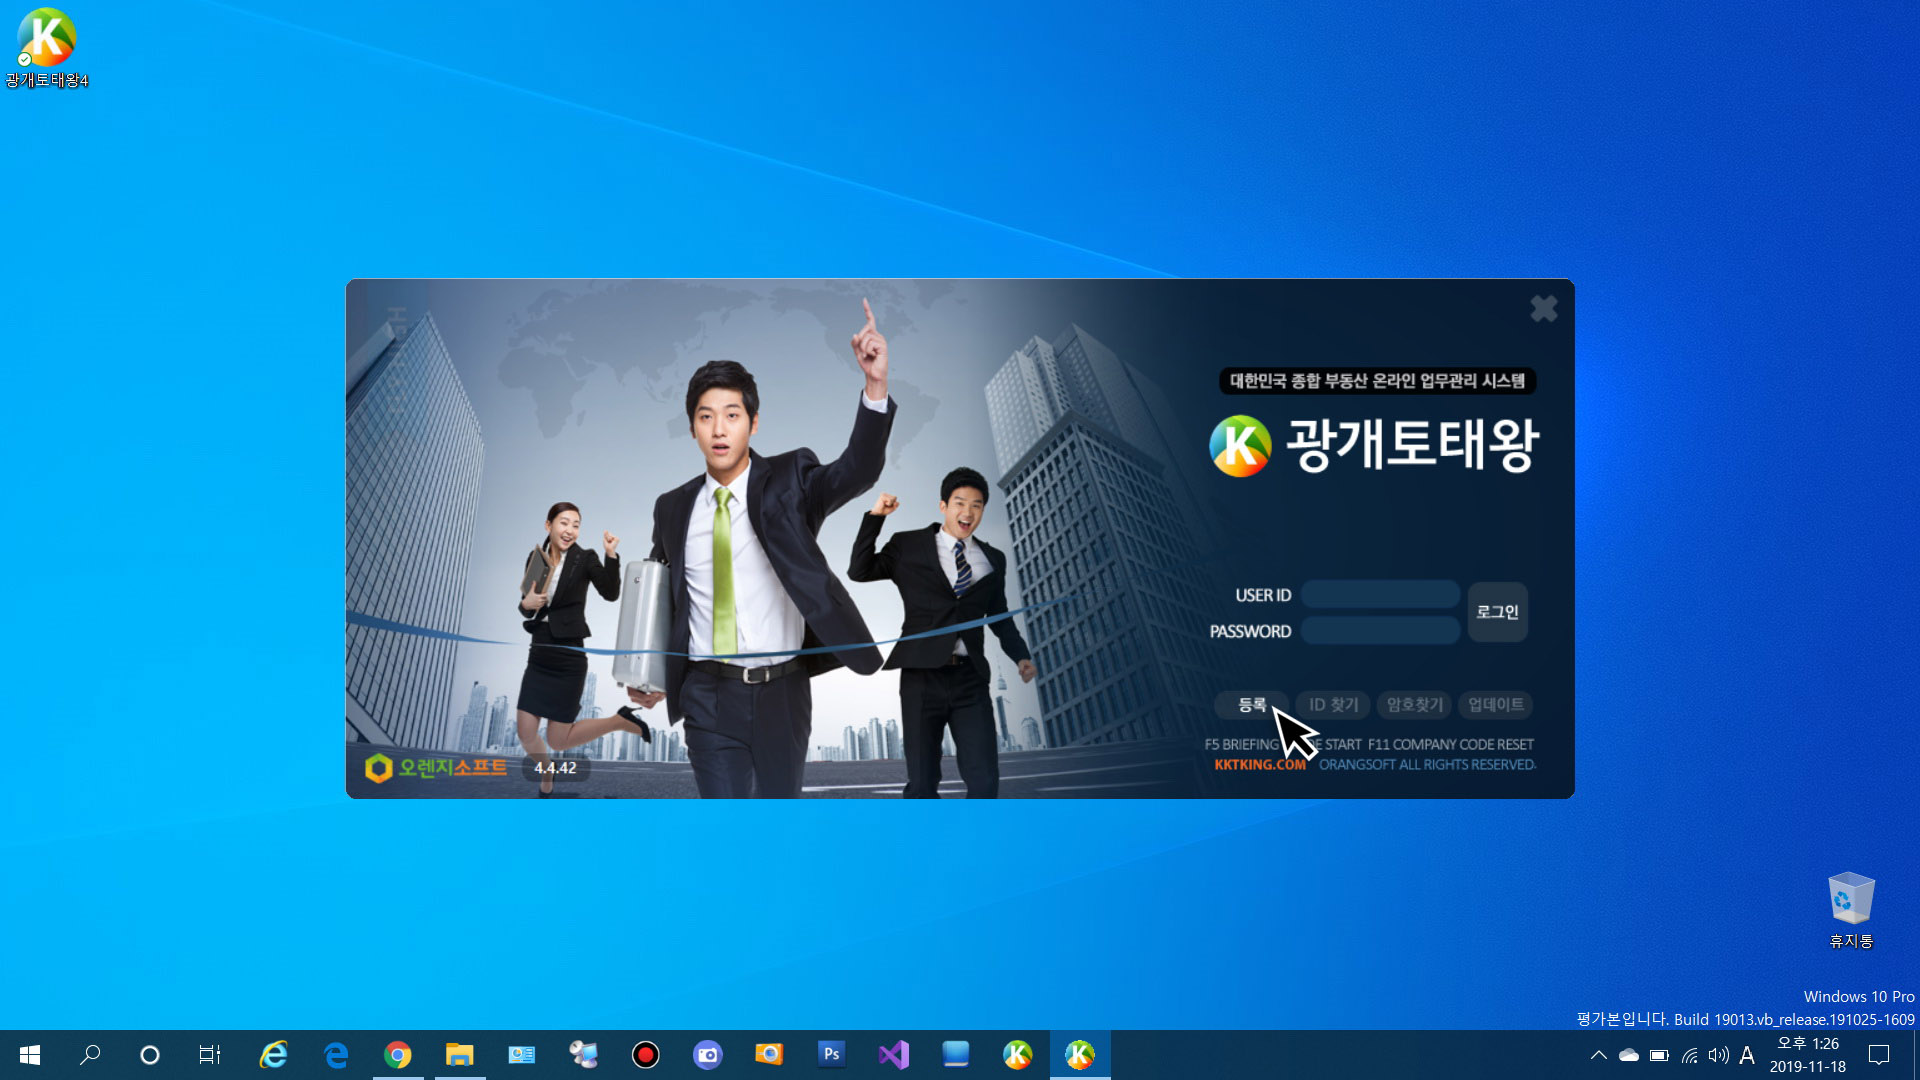Screen dimensions: 1920x1080
Task: Open Internet Explorer taskbar icon
Action: click(273, 1055)
